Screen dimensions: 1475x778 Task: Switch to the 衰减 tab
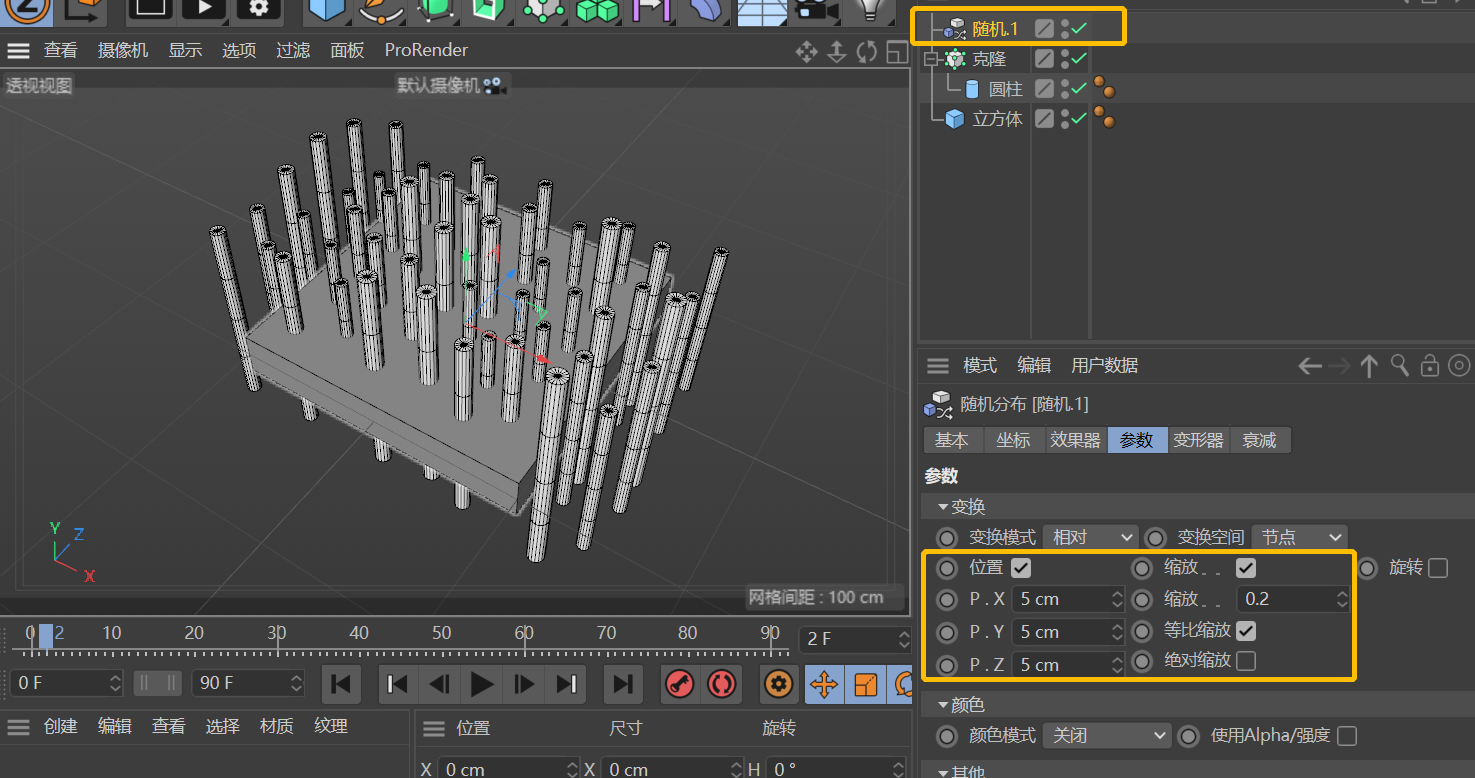click(x=1259, y=440)
